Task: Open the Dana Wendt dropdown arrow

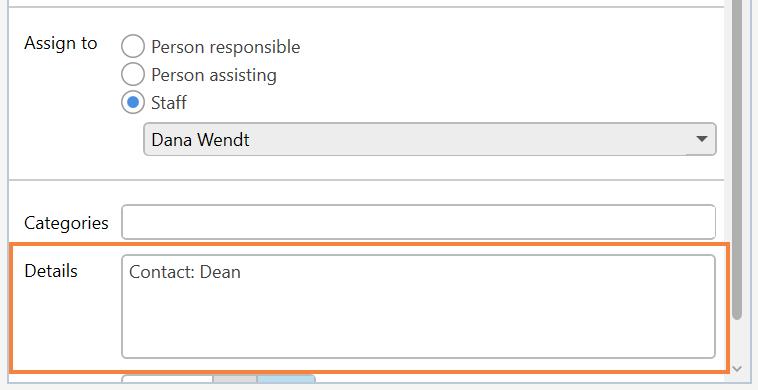Action: [701, 139]
